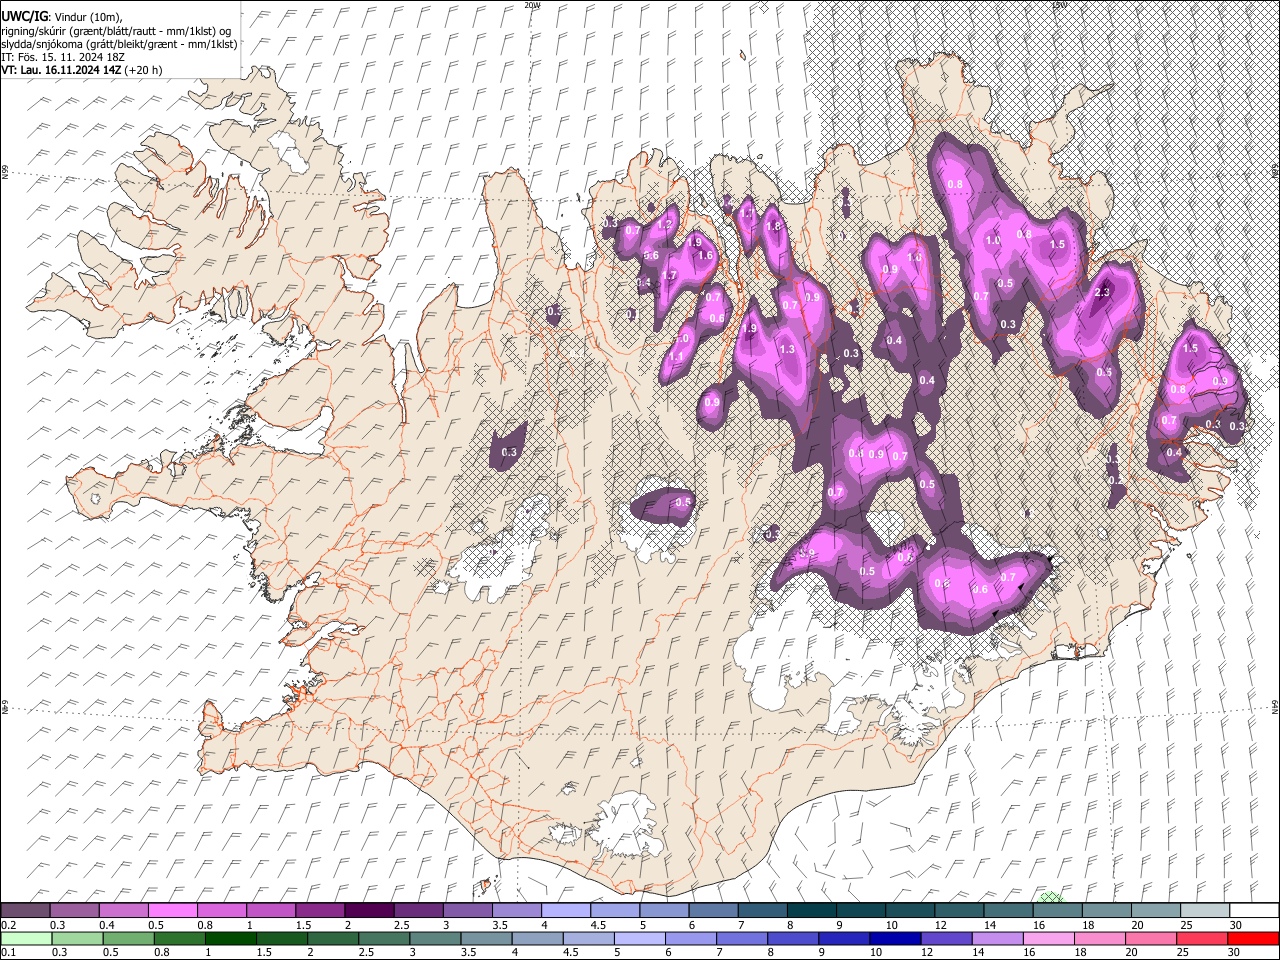Click the 1.1 precipitation value on the map

coord(676,356)
